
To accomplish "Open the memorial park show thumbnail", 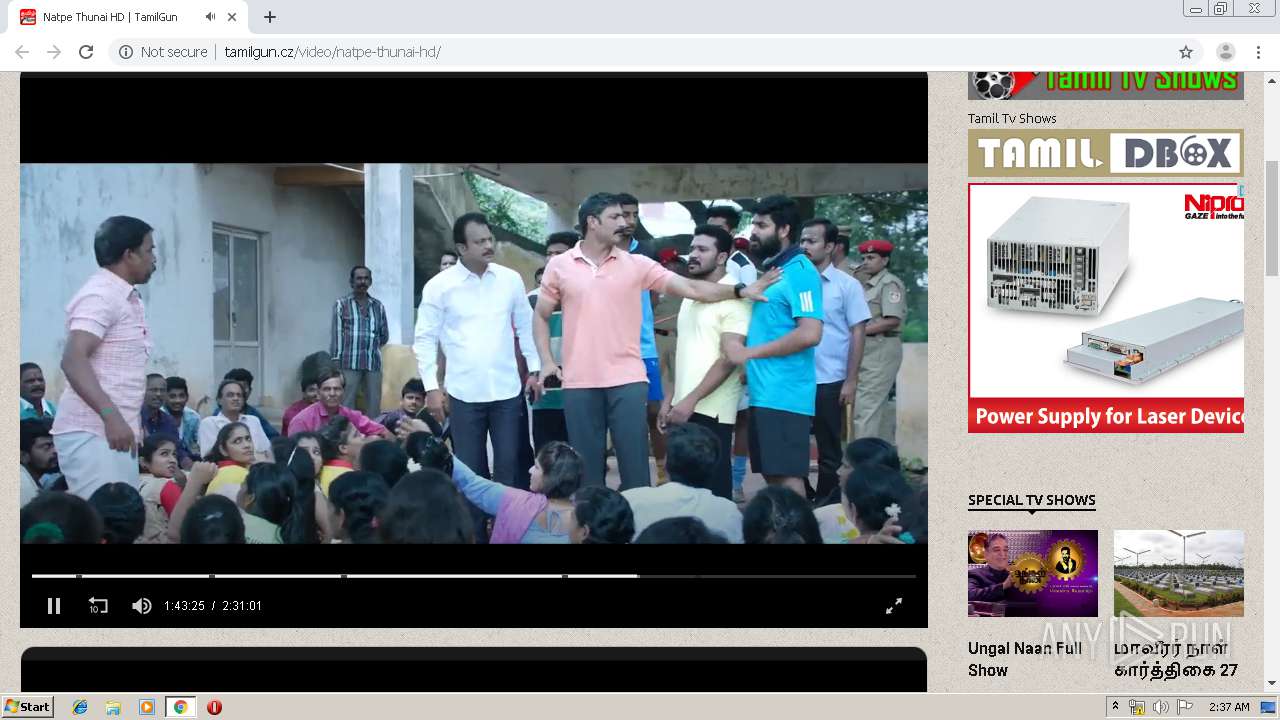I will (1179, 573).
